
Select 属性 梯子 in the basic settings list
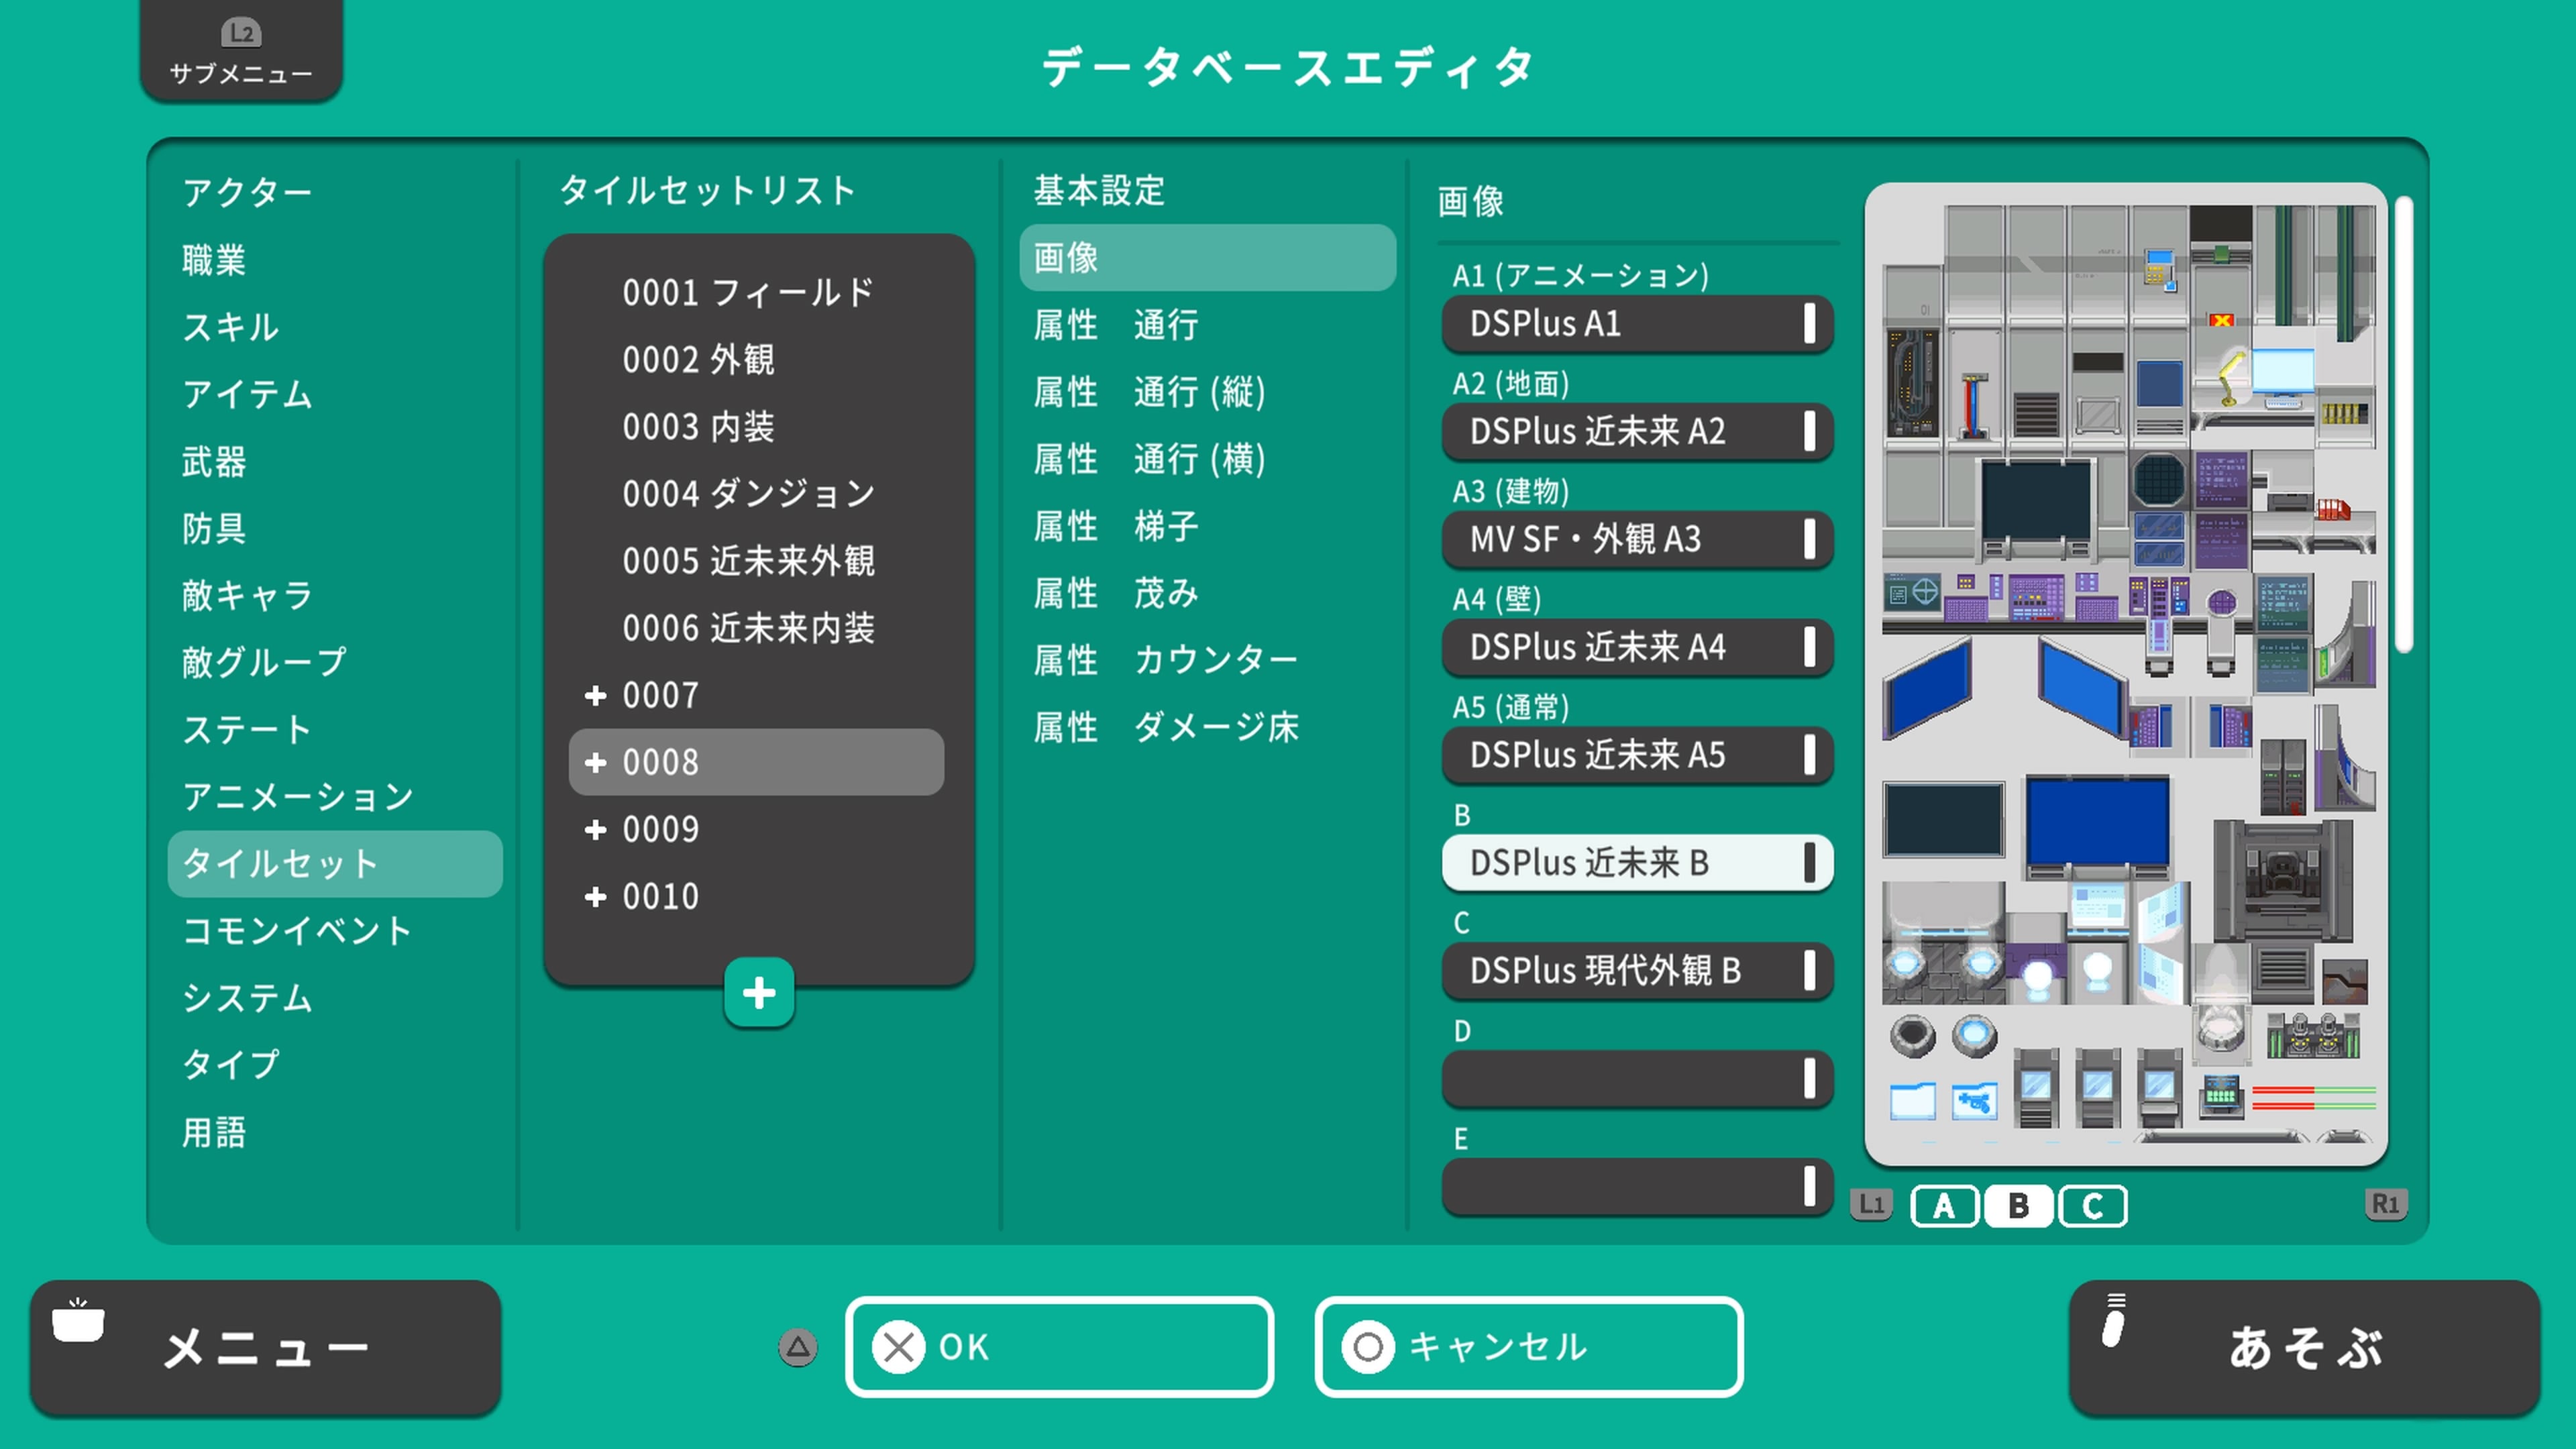tap(1115, 527)
